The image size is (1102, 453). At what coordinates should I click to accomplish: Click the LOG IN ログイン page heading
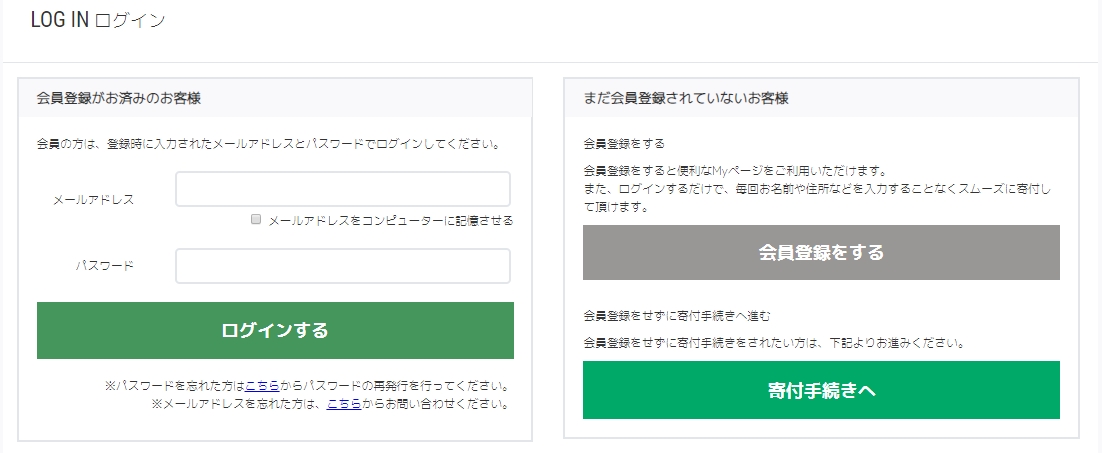point(98,21)
